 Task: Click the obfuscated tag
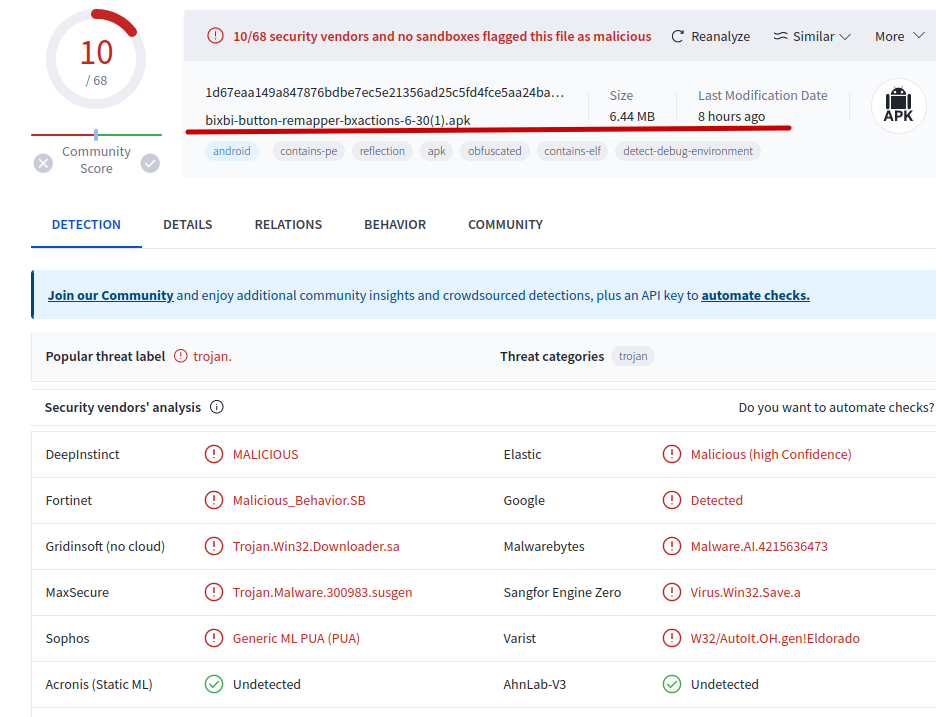pyautogui.click(x=494, y=152)
